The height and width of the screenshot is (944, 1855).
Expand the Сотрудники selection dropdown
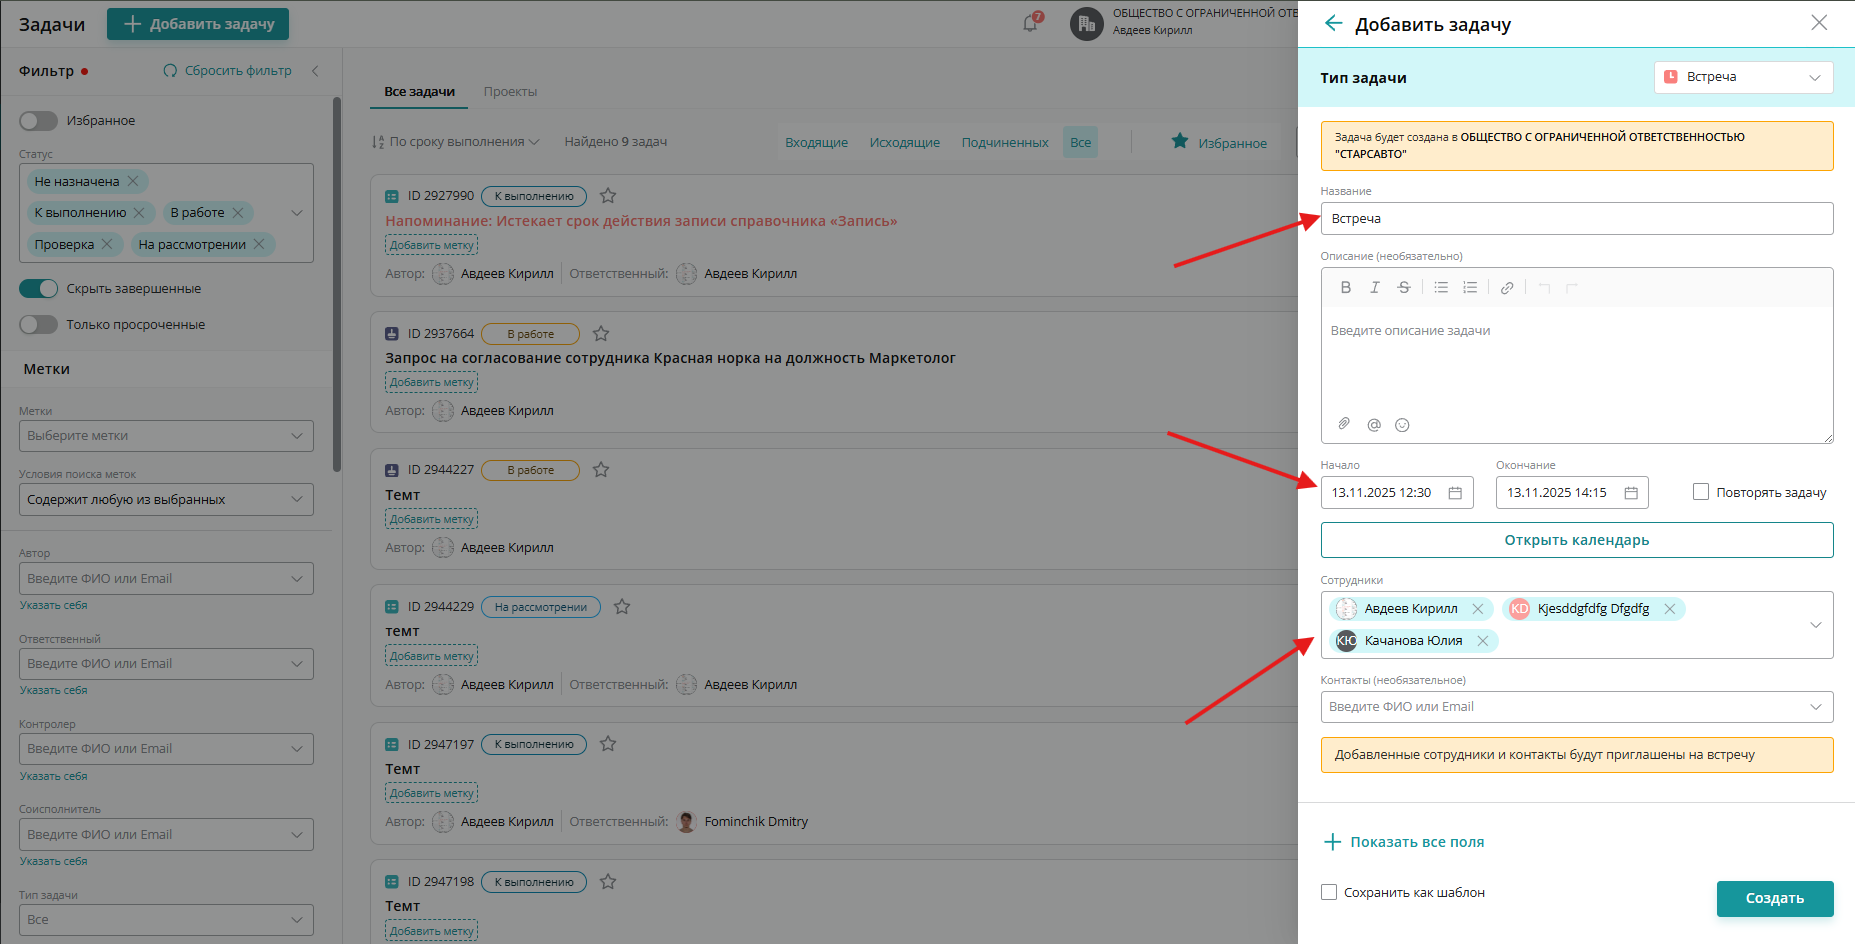coord(1816,625)
